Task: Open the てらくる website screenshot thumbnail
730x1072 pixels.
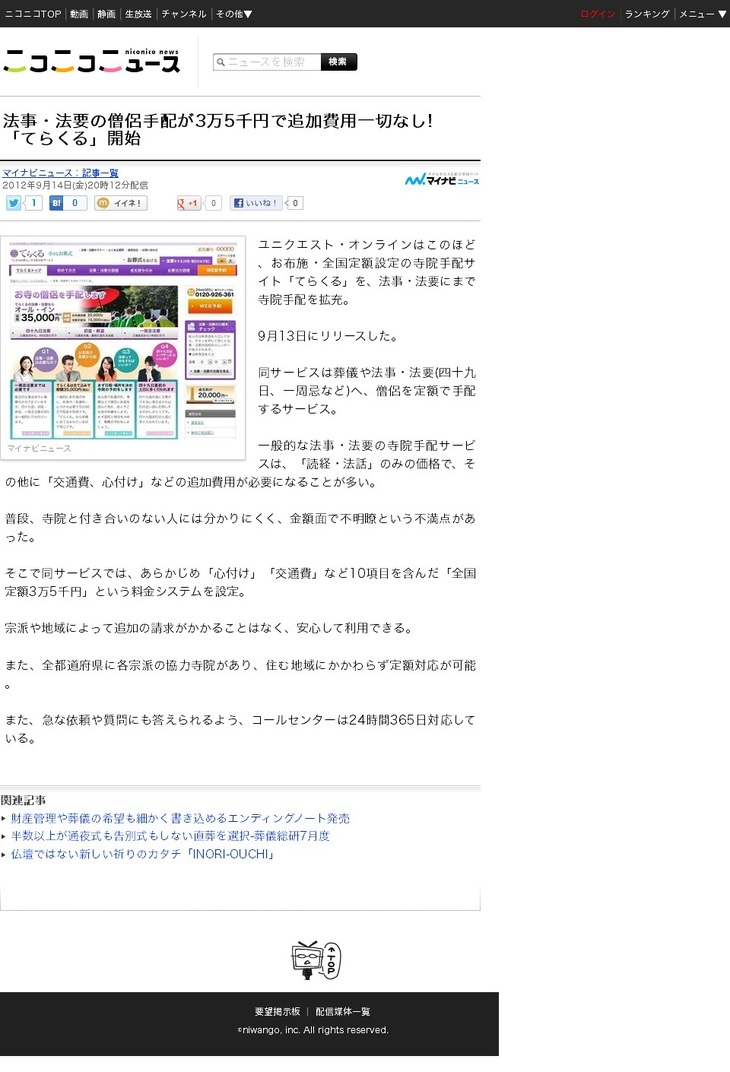Action: [123, 342]
